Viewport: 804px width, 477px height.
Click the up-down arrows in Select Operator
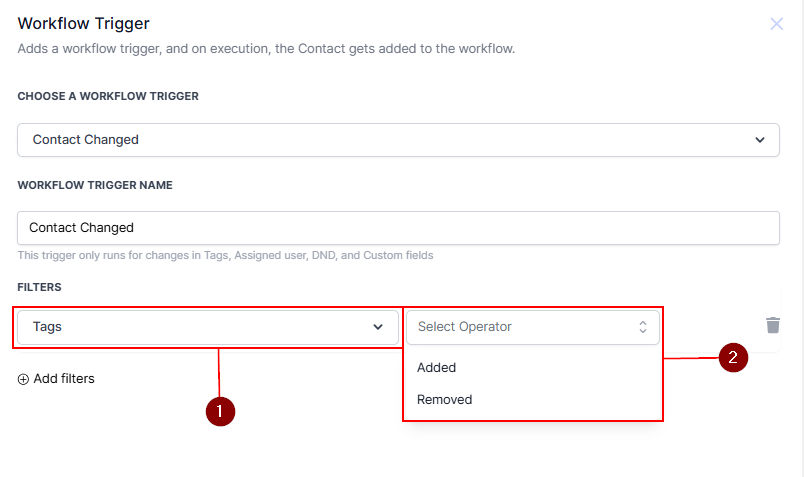(643, 327)
